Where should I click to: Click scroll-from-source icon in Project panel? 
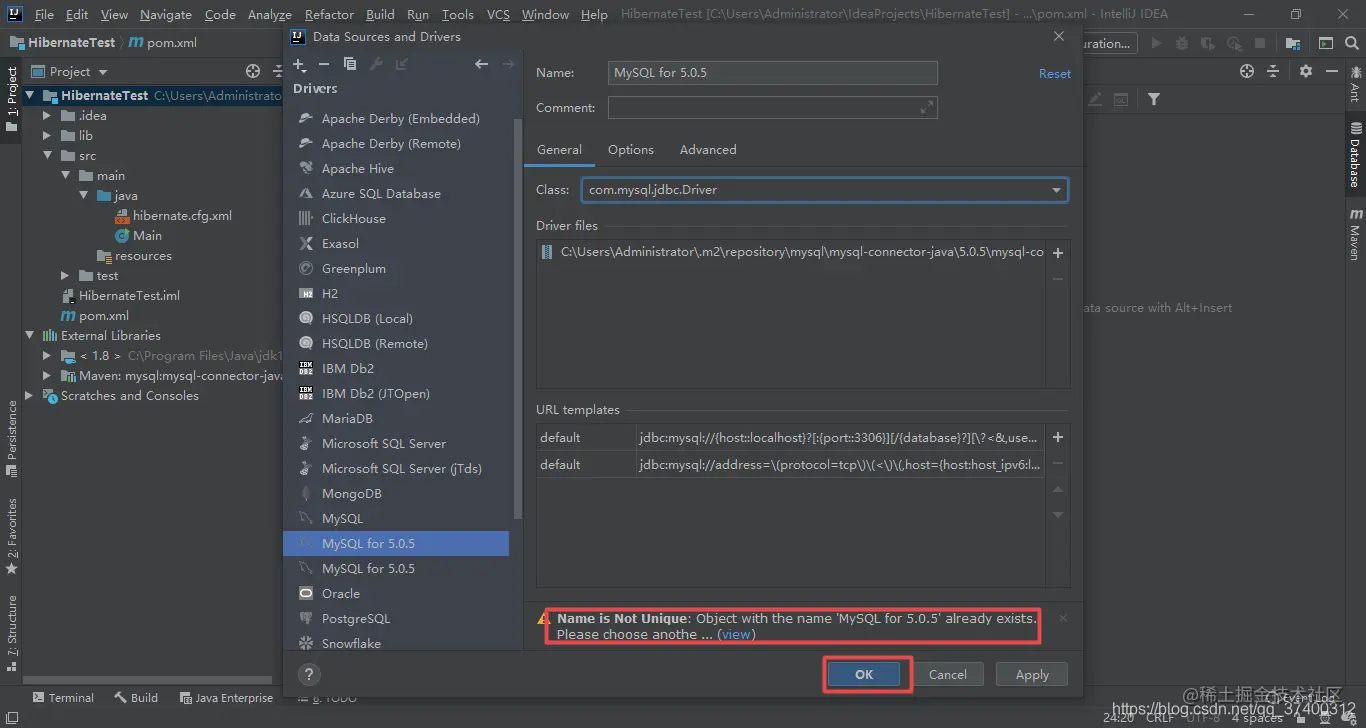[x=253, y=71]
